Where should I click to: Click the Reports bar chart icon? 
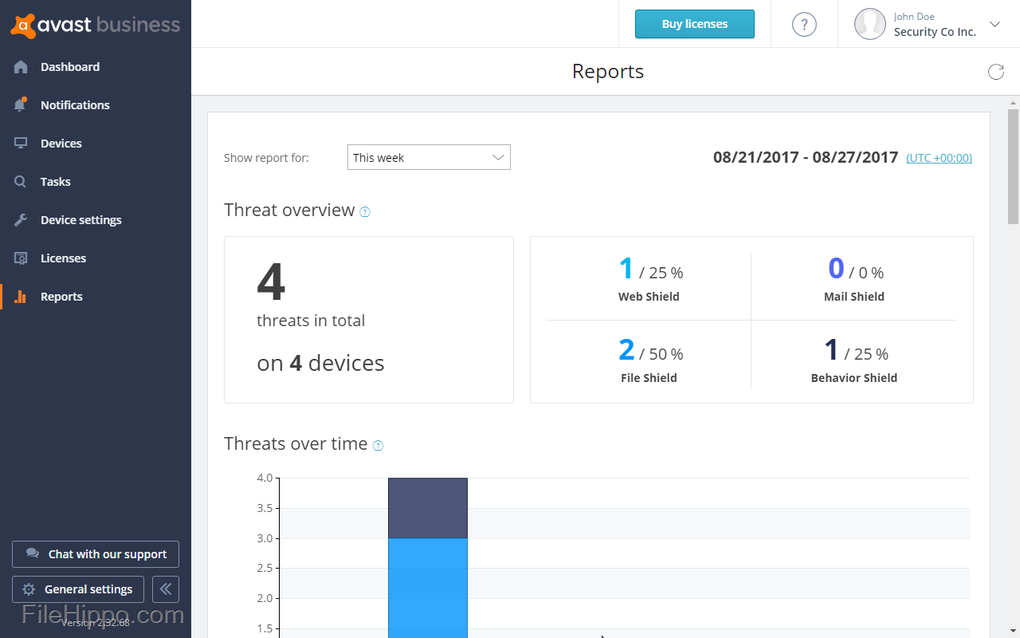coord(21,297)
